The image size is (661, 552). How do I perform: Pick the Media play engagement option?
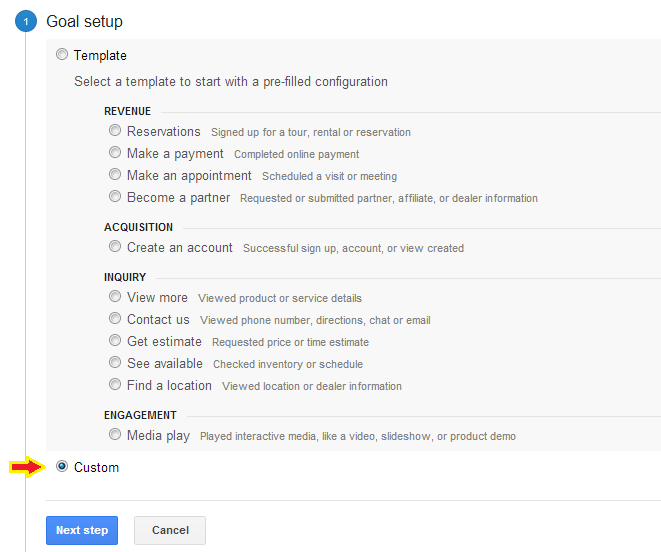click(115, 434)
